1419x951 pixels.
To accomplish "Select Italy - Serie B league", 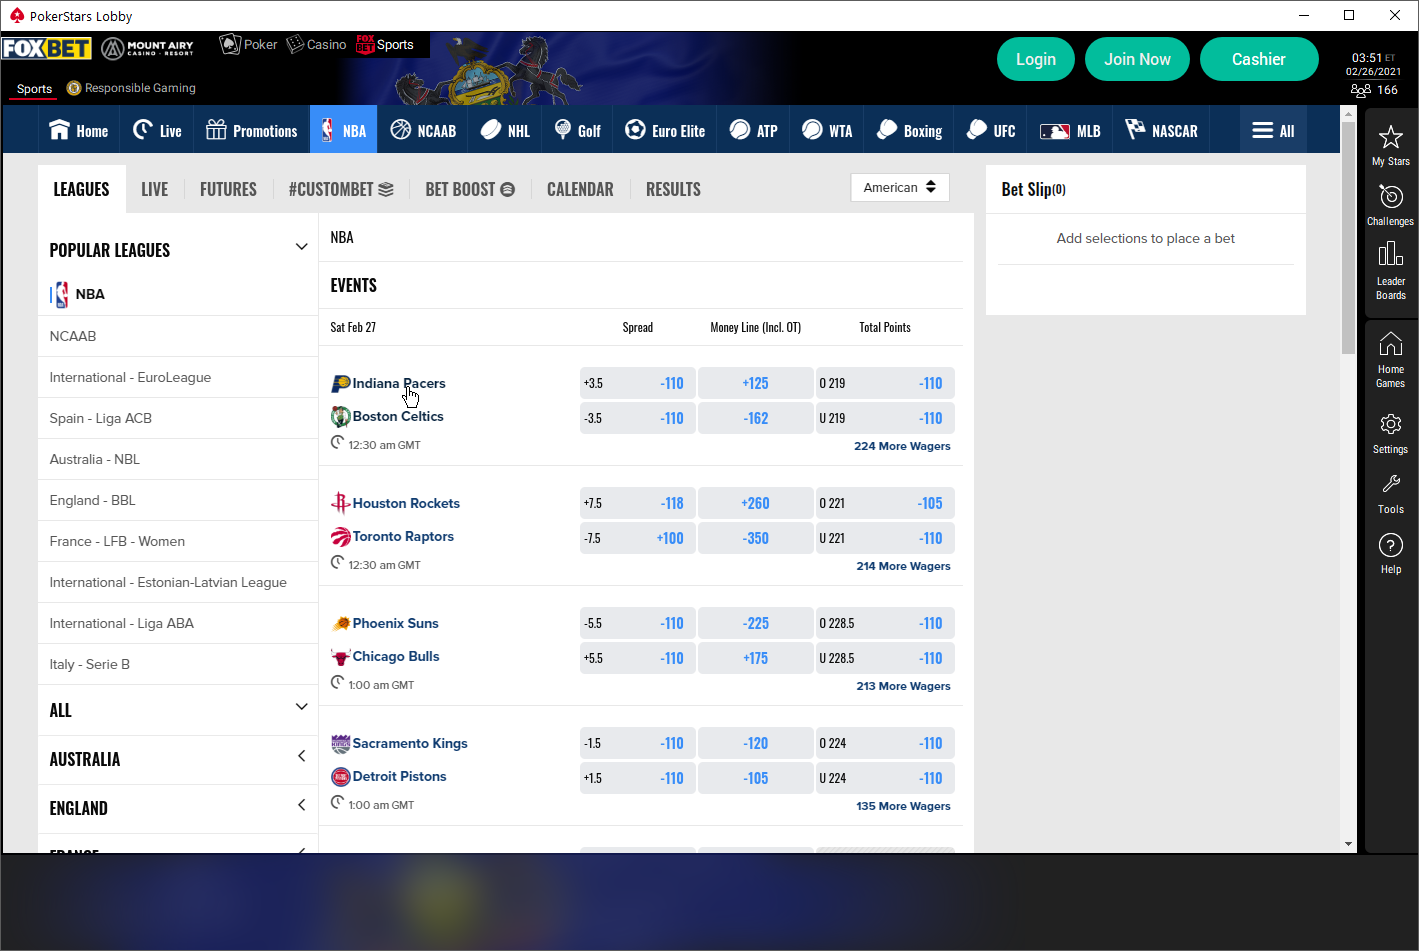I will tap(178, 664).
